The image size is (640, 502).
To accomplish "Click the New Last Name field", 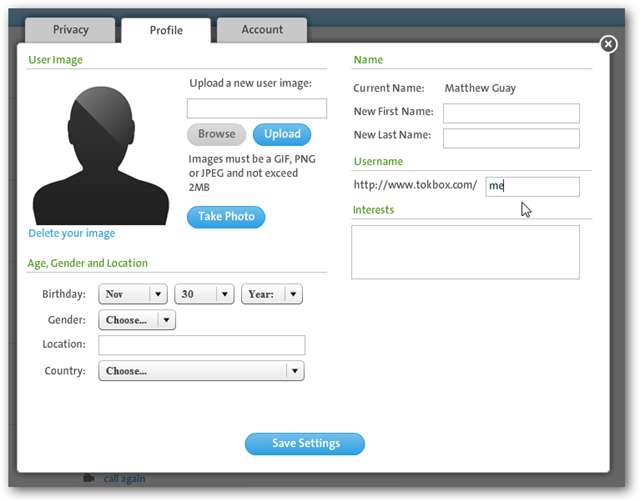I will [511, 138].
